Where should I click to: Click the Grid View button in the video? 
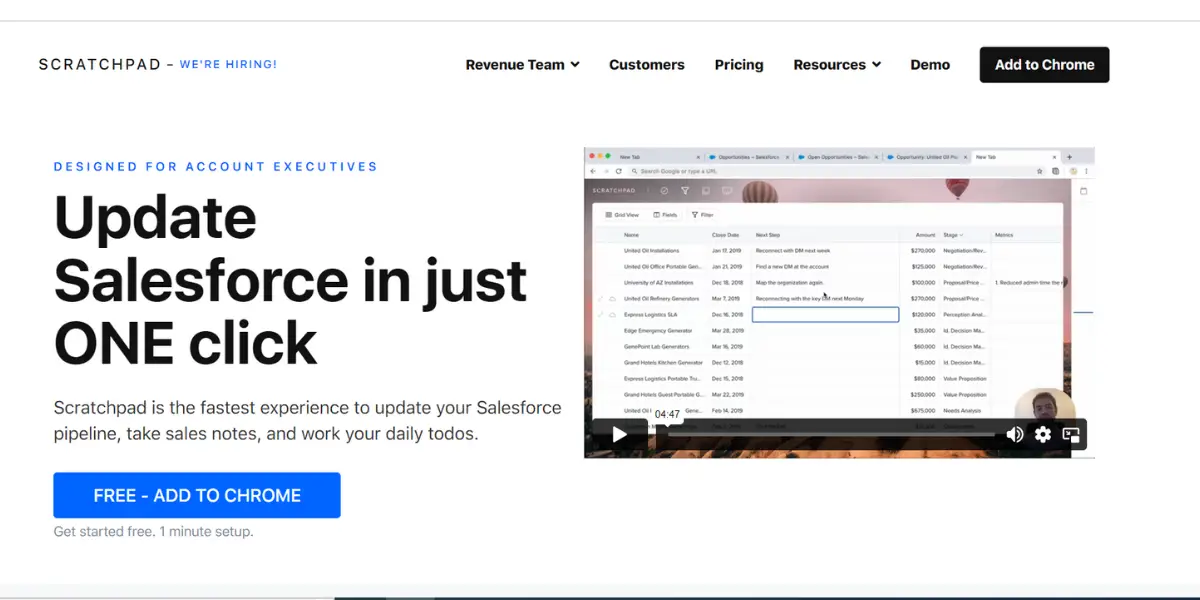622,215
